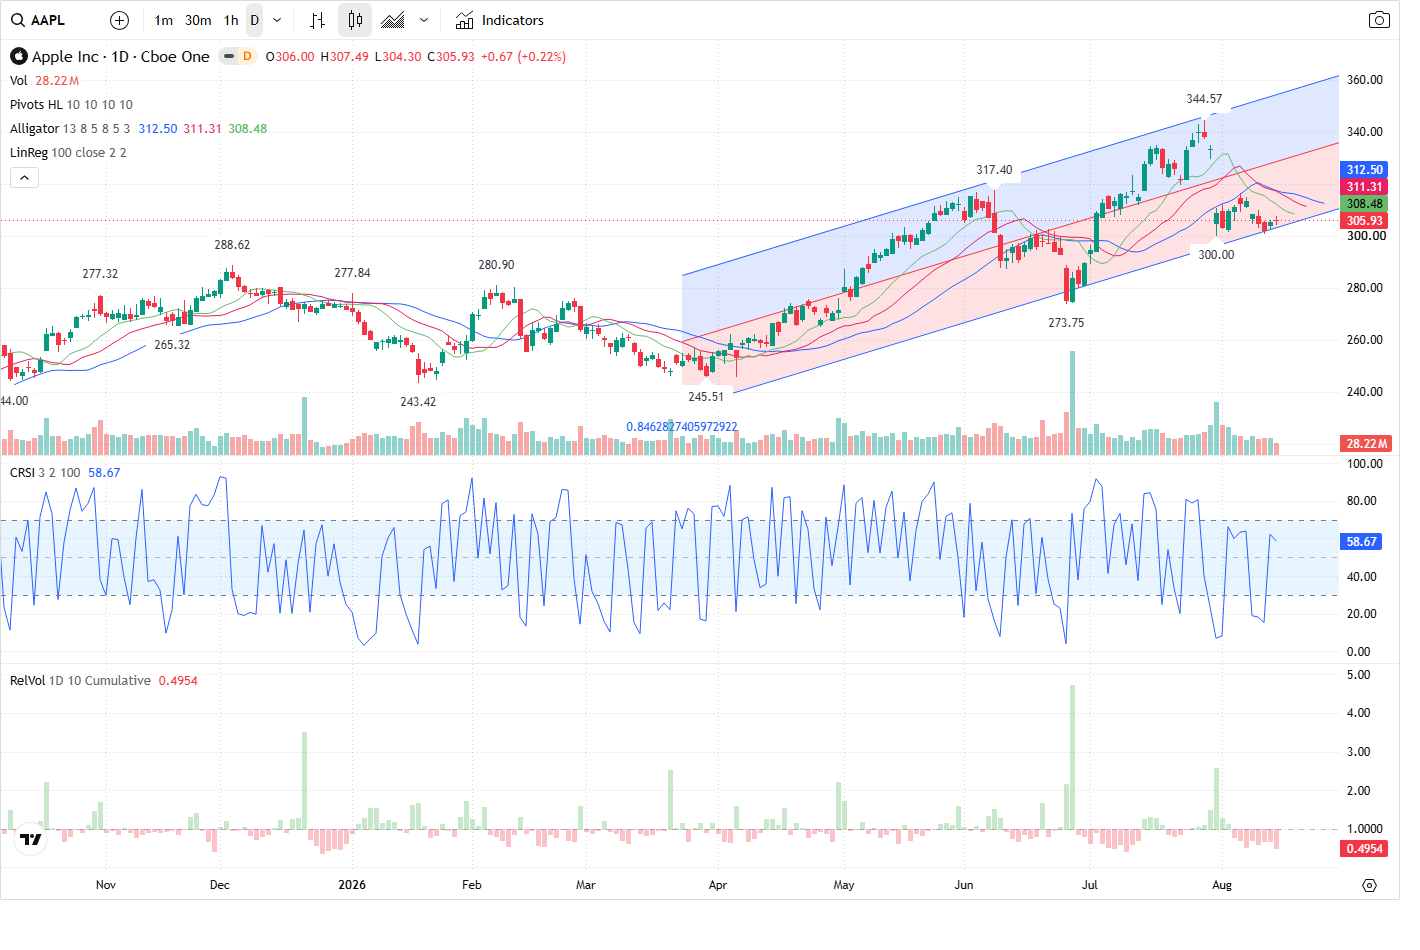Select the D daily timeframe
1420x950 pixels.
[255, 20]
